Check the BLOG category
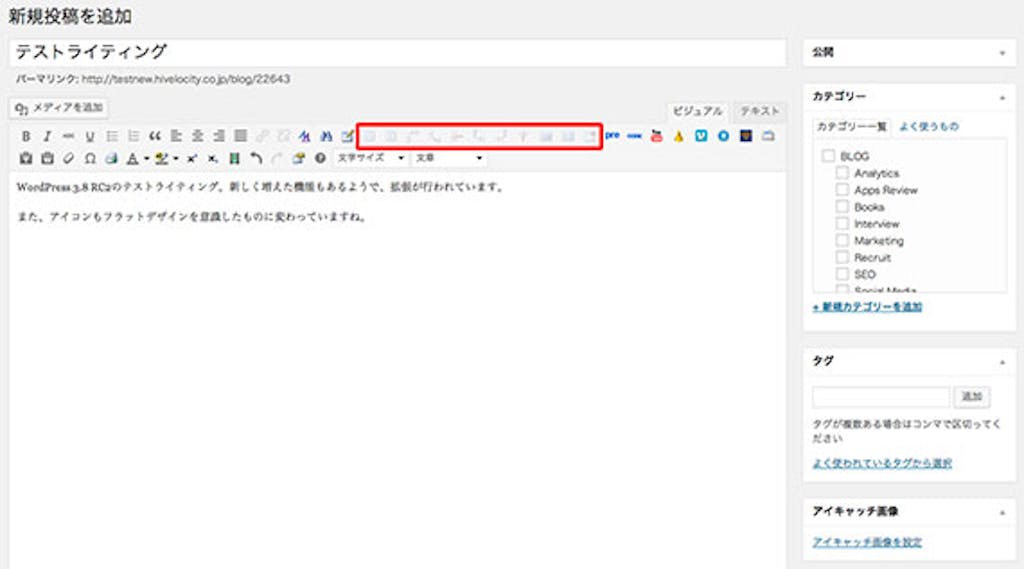 pos(828,155)
